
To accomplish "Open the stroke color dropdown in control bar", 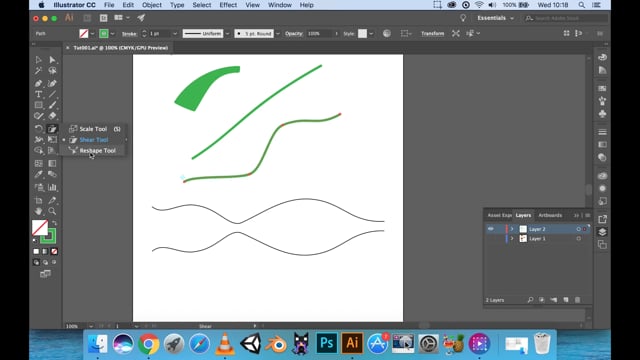I will [x=112, y=34].
